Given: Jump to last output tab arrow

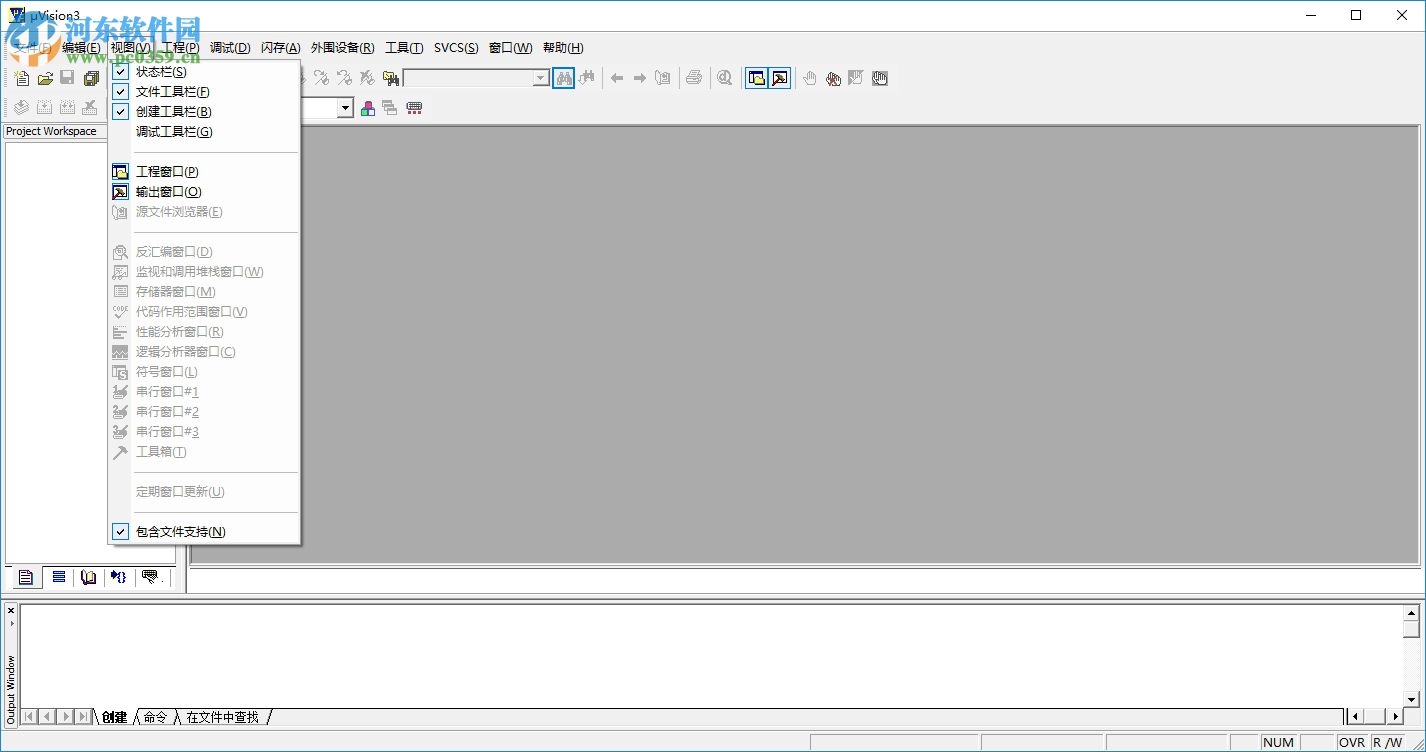Looking at the screenshot, I should [x=83, y=716].
